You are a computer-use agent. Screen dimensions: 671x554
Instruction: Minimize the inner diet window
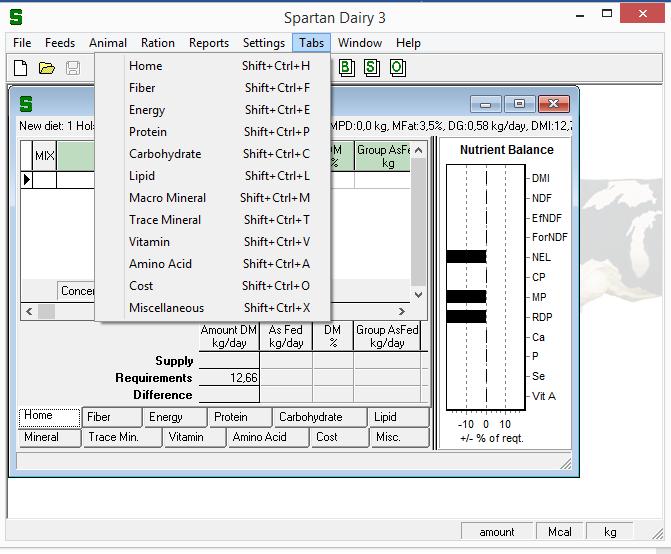pos(485,104)
